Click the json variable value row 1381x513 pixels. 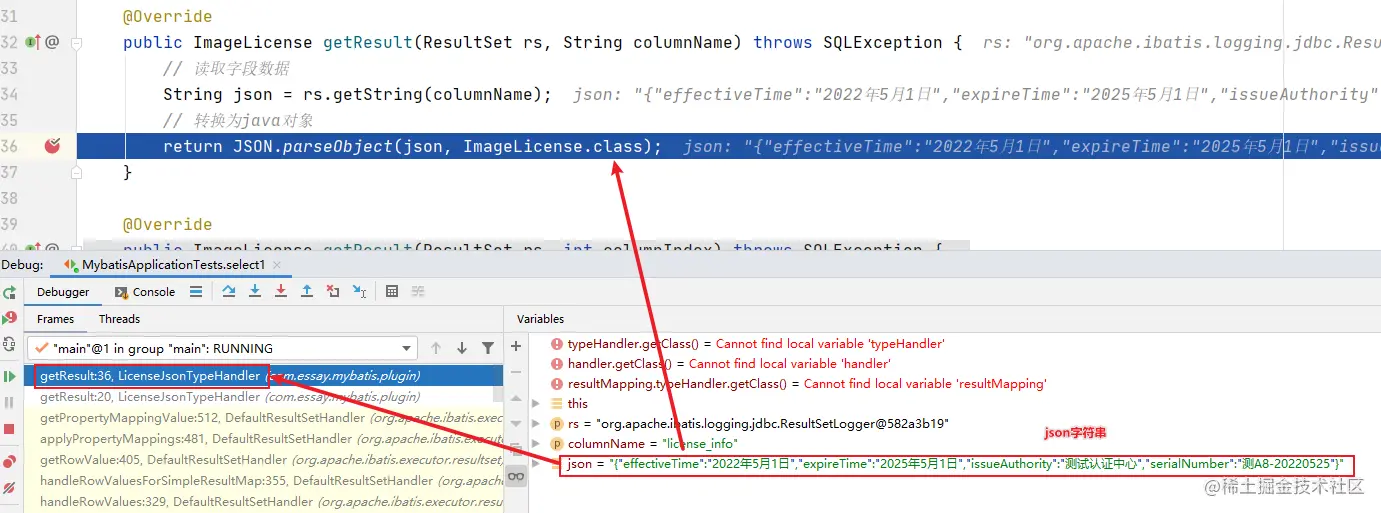coord(955,464)
